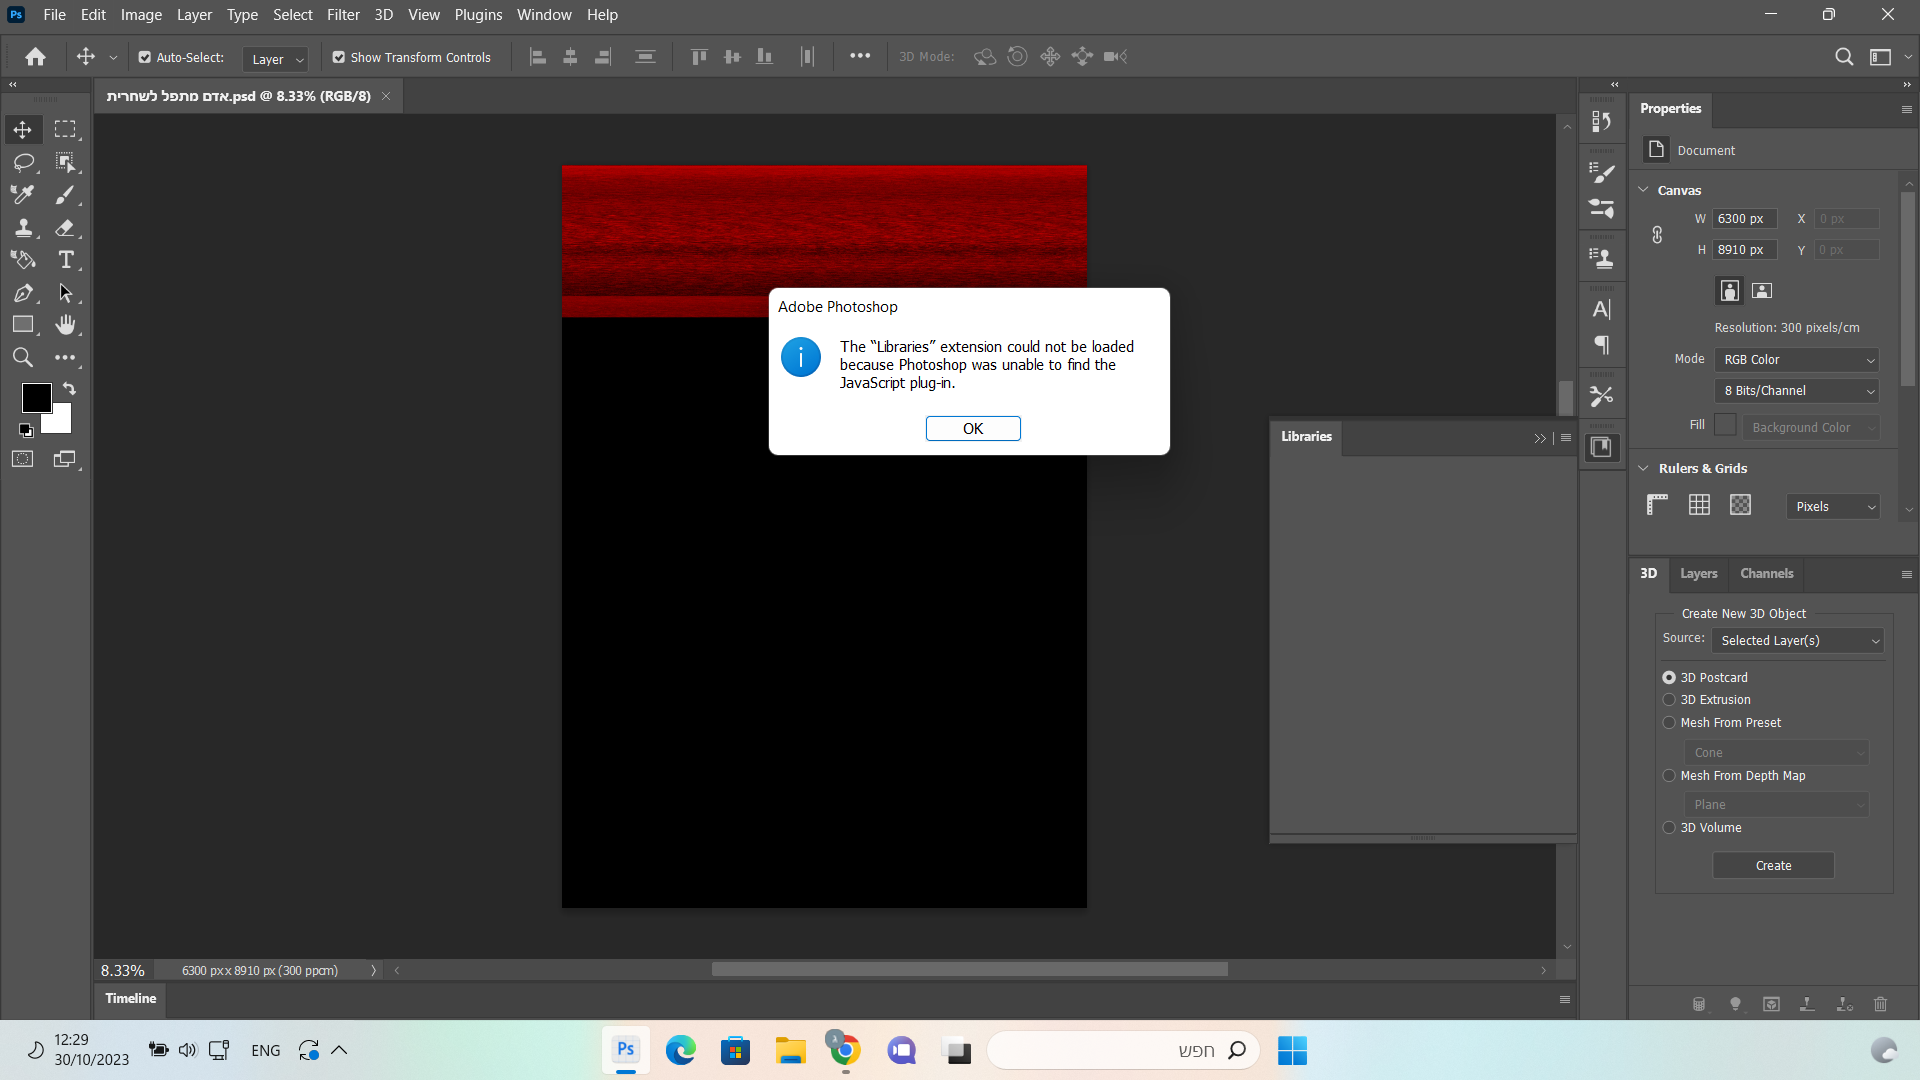Open the Selected Layer(s) source dropdown

coord(1797,641)
